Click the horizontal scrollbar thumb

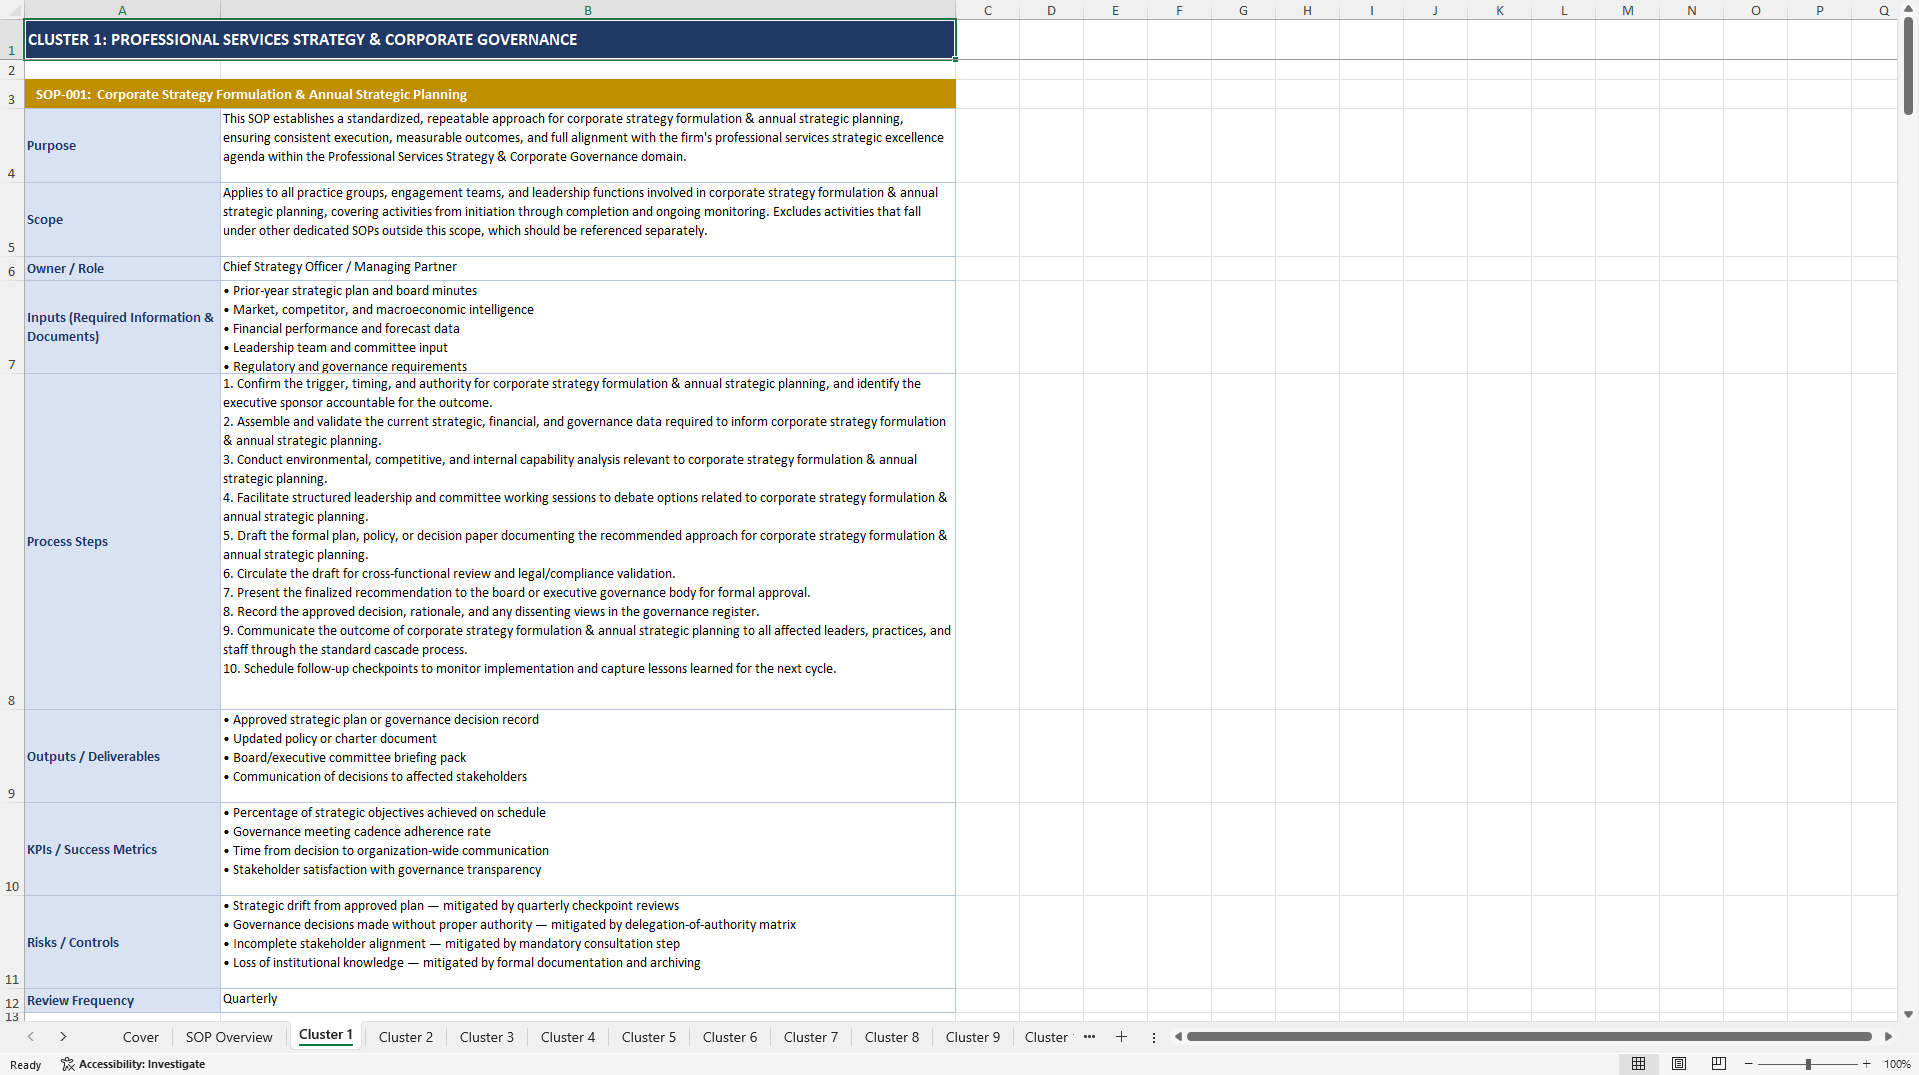tap(1529, 1037)
